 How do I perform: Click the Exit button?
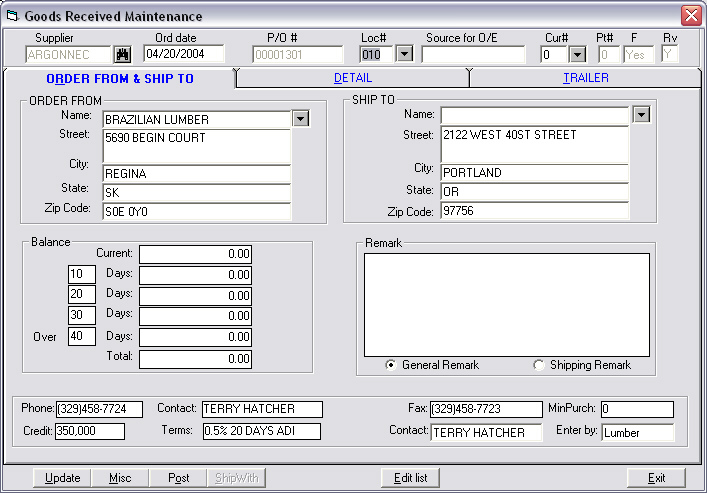(x=656, y=478)
